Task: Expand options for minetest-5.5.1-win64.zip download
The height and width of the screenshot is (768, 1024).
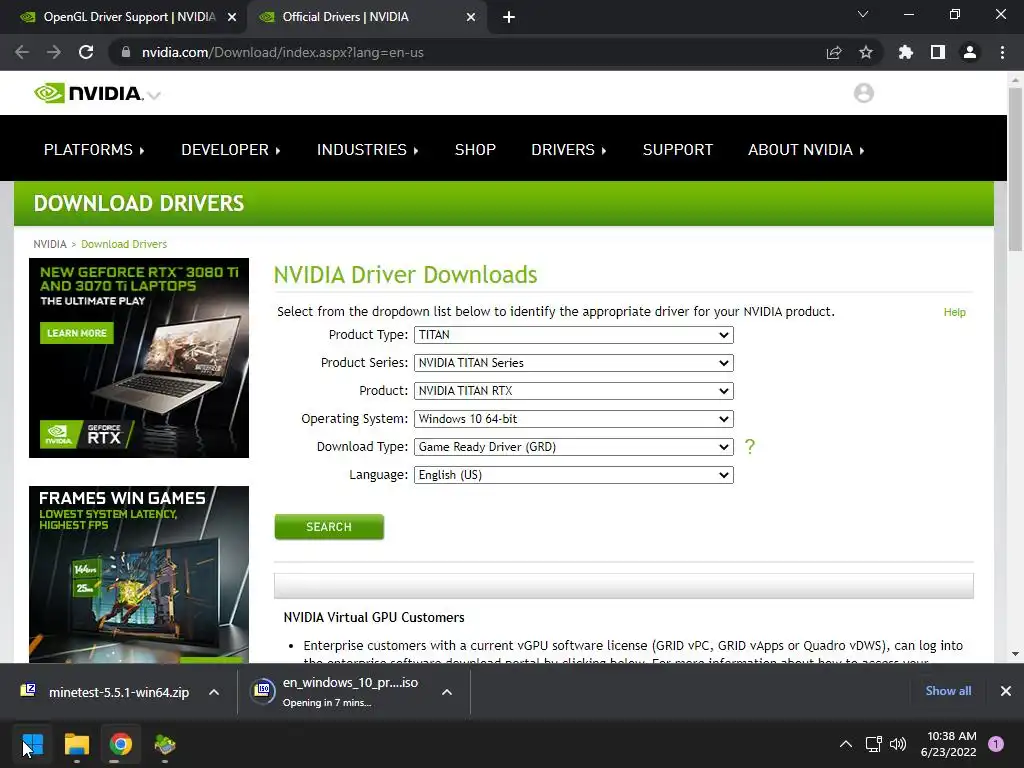Action: tap(214, 692)
